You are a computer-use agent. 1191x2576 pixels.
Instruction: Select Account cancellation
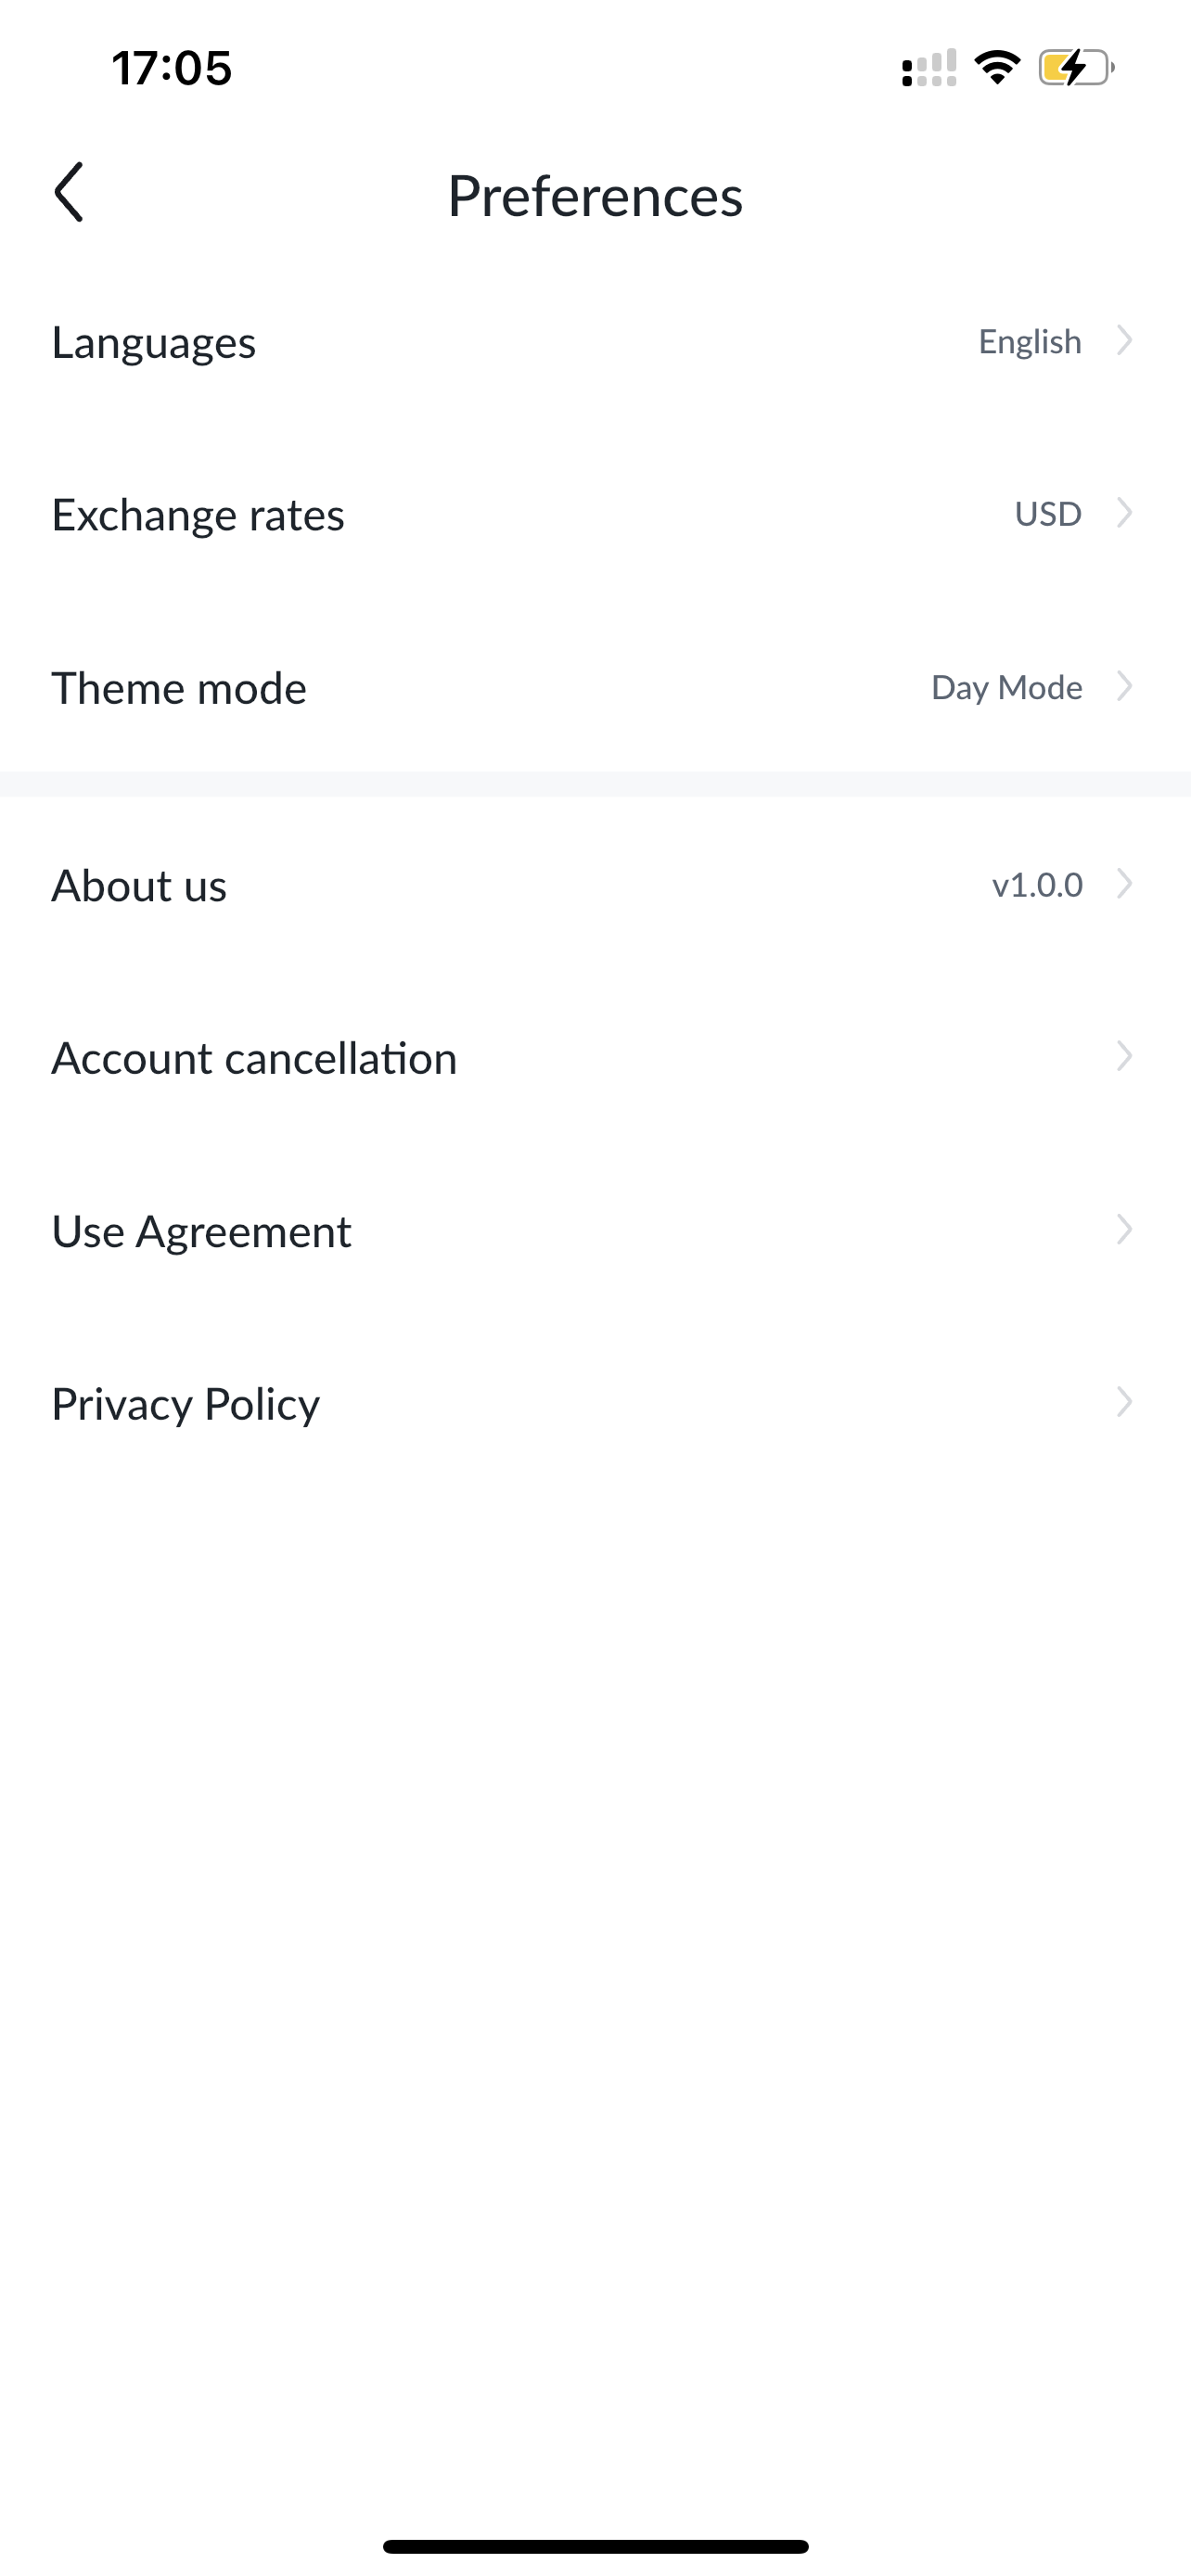[x=595, y=1058]
